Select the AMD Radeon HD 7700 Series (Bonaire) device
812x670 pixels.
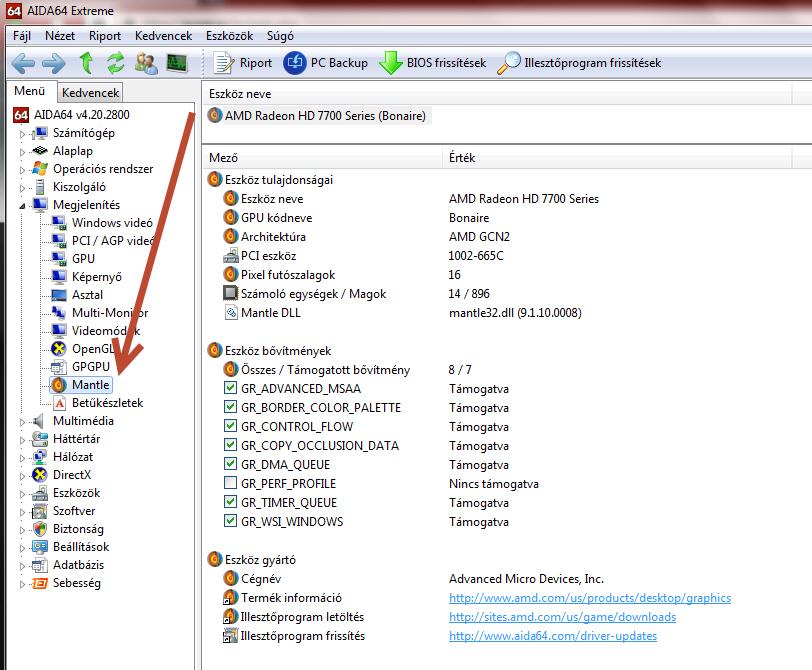(318, 115)
